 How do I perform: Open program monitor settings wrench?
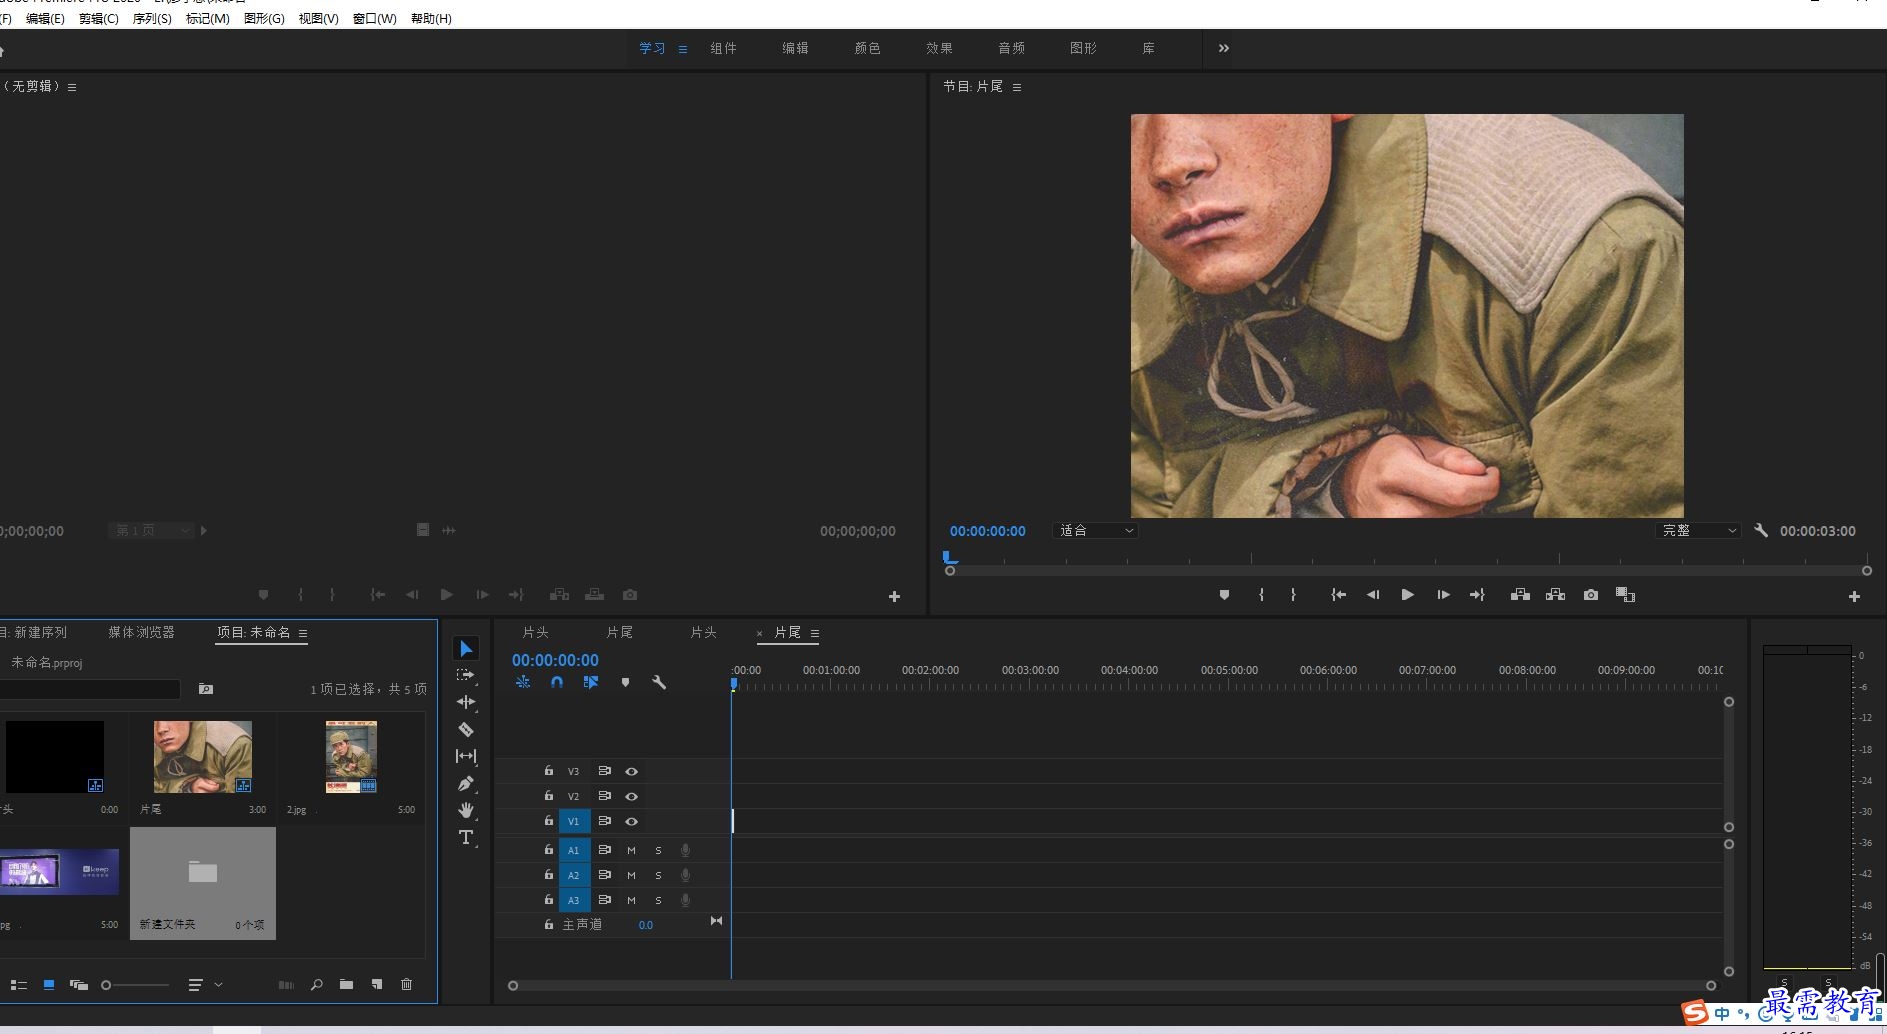pos(1761,531)
